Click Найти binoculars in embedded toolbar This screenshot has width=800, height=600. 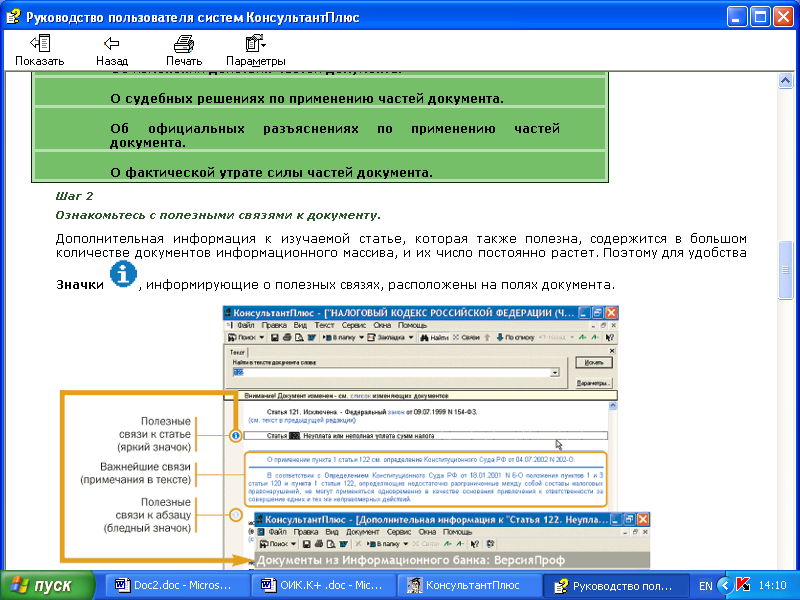click(x=434, y=337)
